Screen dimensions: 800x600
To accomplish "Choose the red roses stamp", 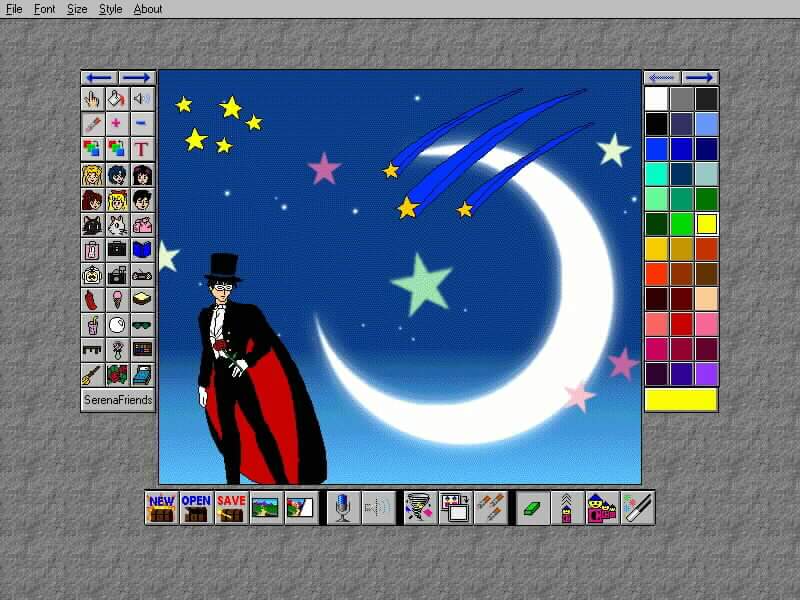I will click(117, 375).
